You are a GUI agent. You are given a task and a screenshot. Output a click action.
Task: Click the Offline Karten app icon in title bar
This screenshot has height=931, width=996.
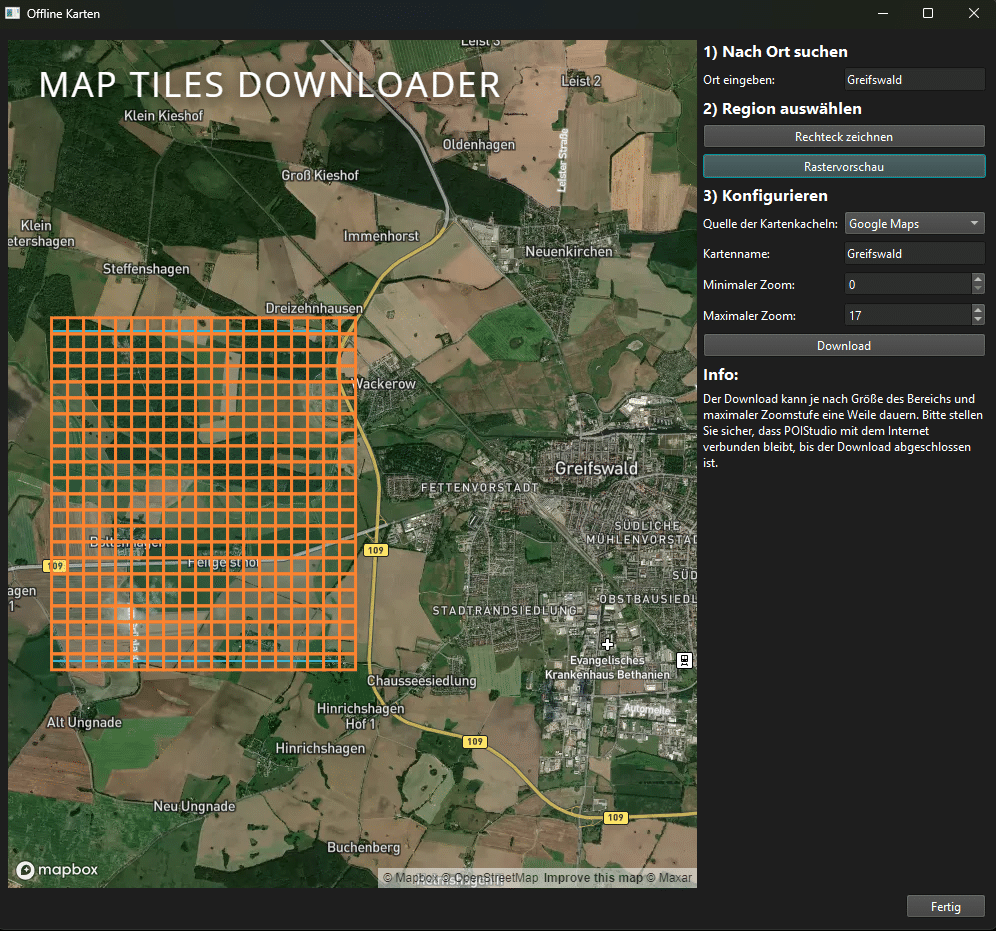[13, 14]
